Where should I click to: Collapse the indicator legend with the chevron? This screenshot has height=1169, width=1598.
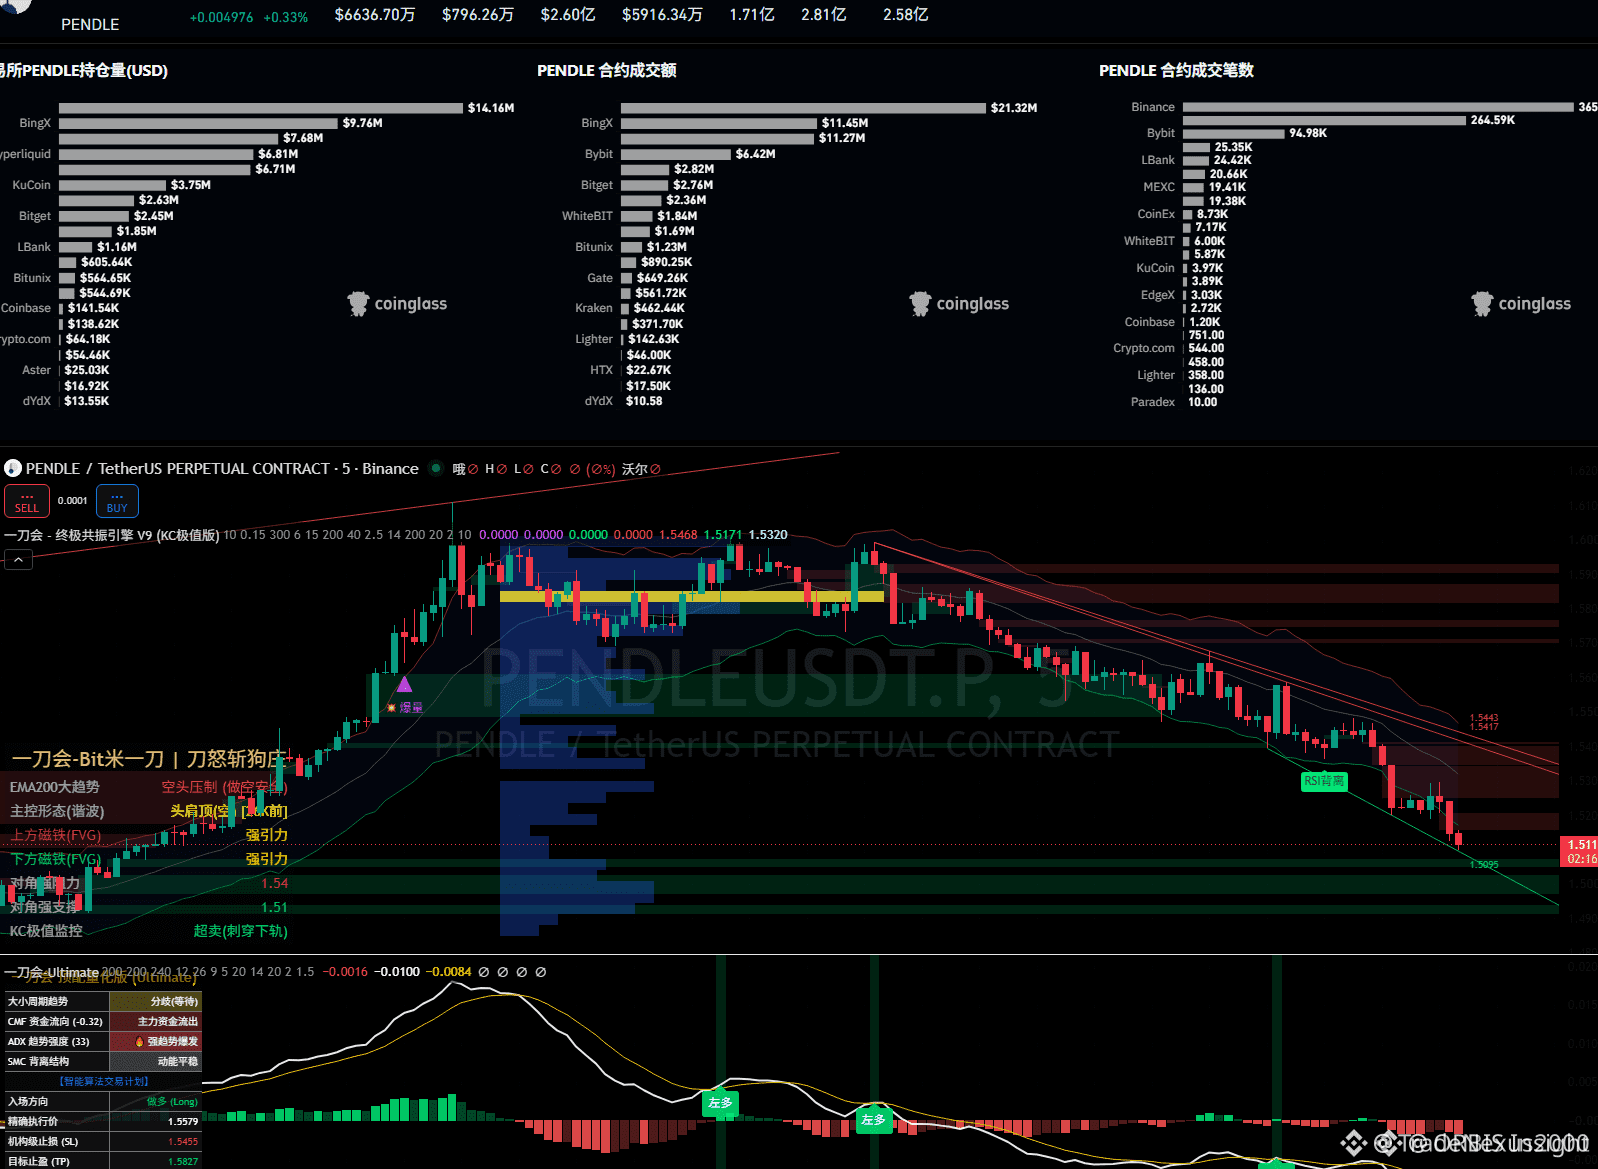coord(18,560)
